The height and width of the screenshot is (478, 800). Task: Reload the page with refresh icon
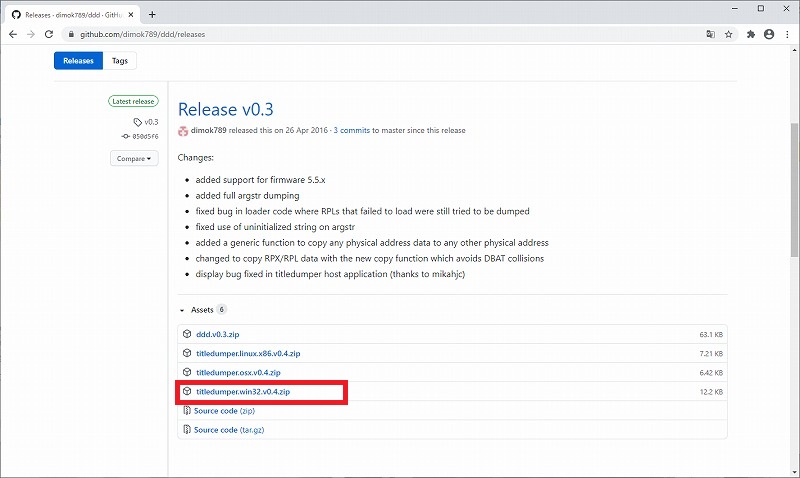point(48,34)
